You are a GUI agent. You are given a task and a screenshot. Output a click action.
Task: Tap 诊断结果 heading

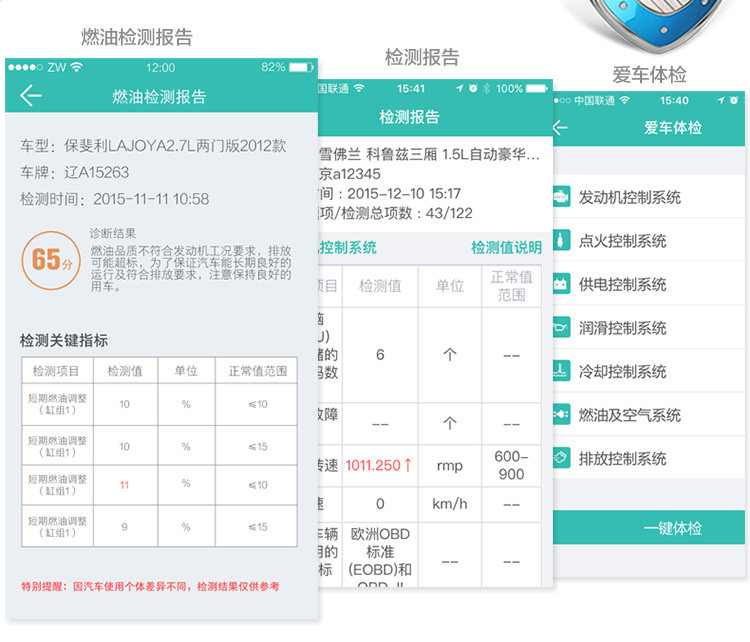(x=113, y=233)
